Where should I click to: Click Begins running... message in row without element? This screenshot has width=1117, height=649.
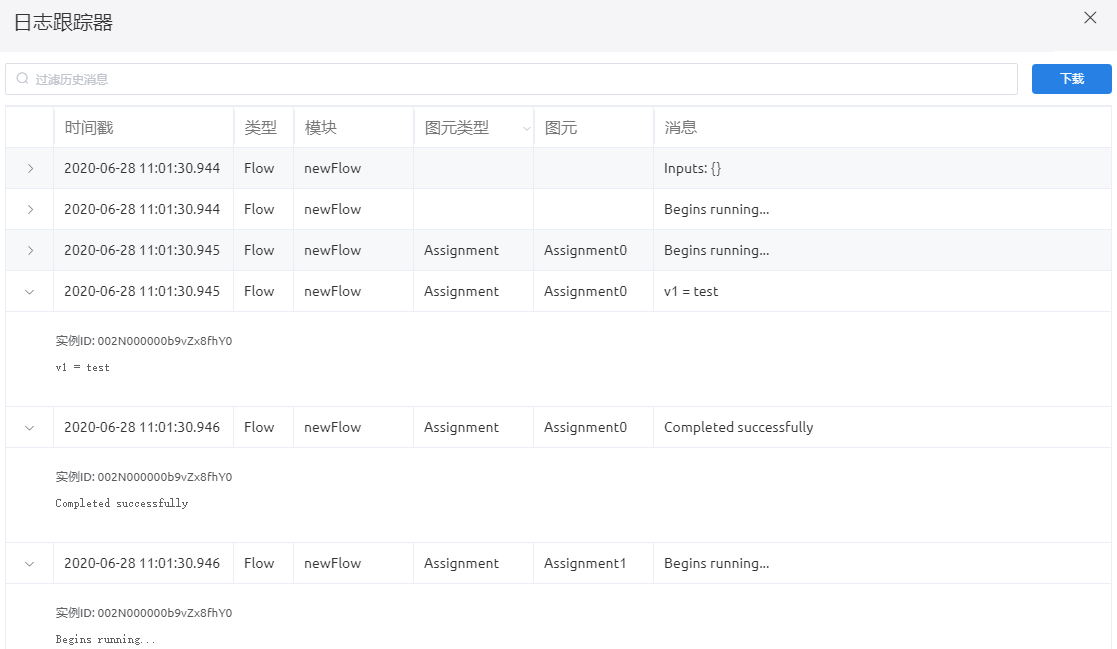tap(717, 209)
